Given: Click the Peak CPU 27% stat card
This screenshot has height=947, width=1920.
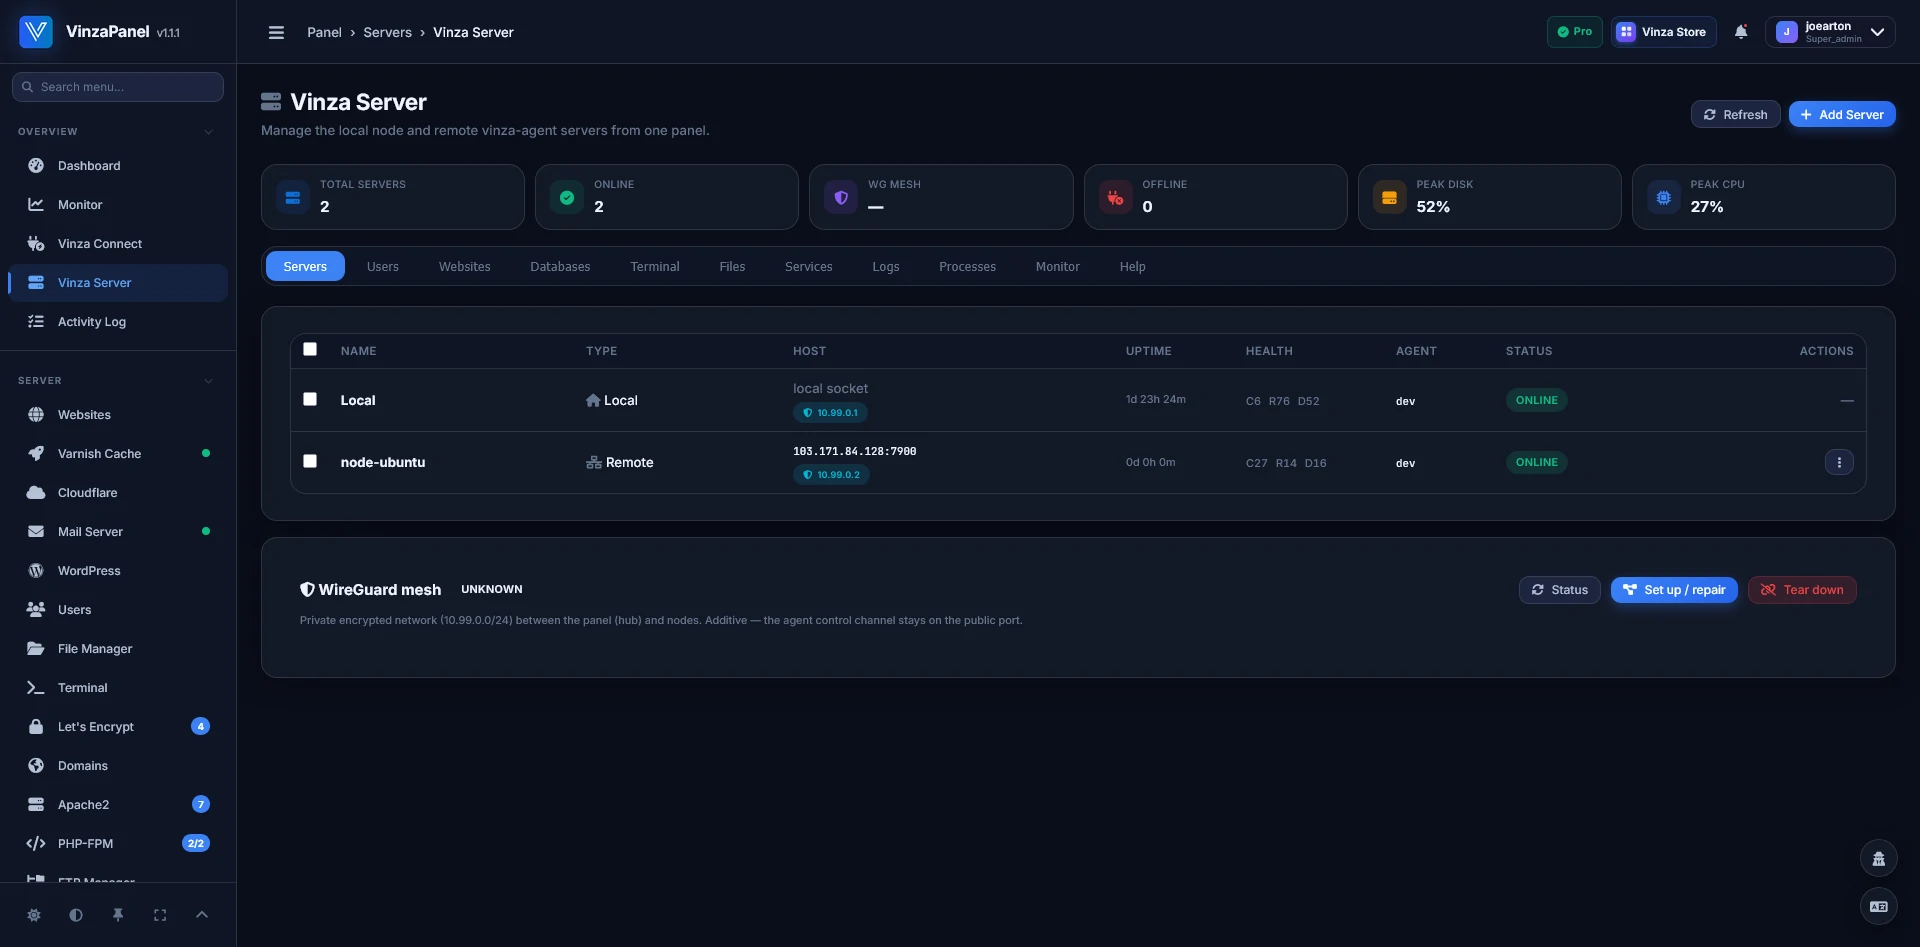Looking at the screenshot, I should coord(1763,197).
